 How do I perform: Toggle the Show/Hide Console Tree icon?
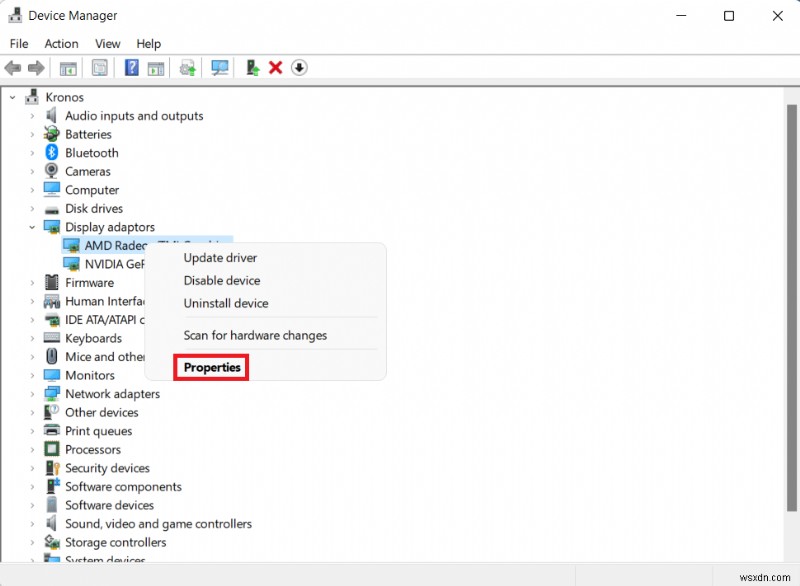pos(67,67)
